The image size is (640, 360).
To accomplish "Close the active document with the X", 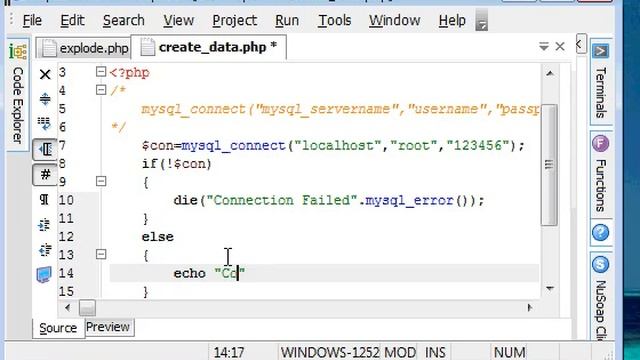I will (x=560, y=46).
